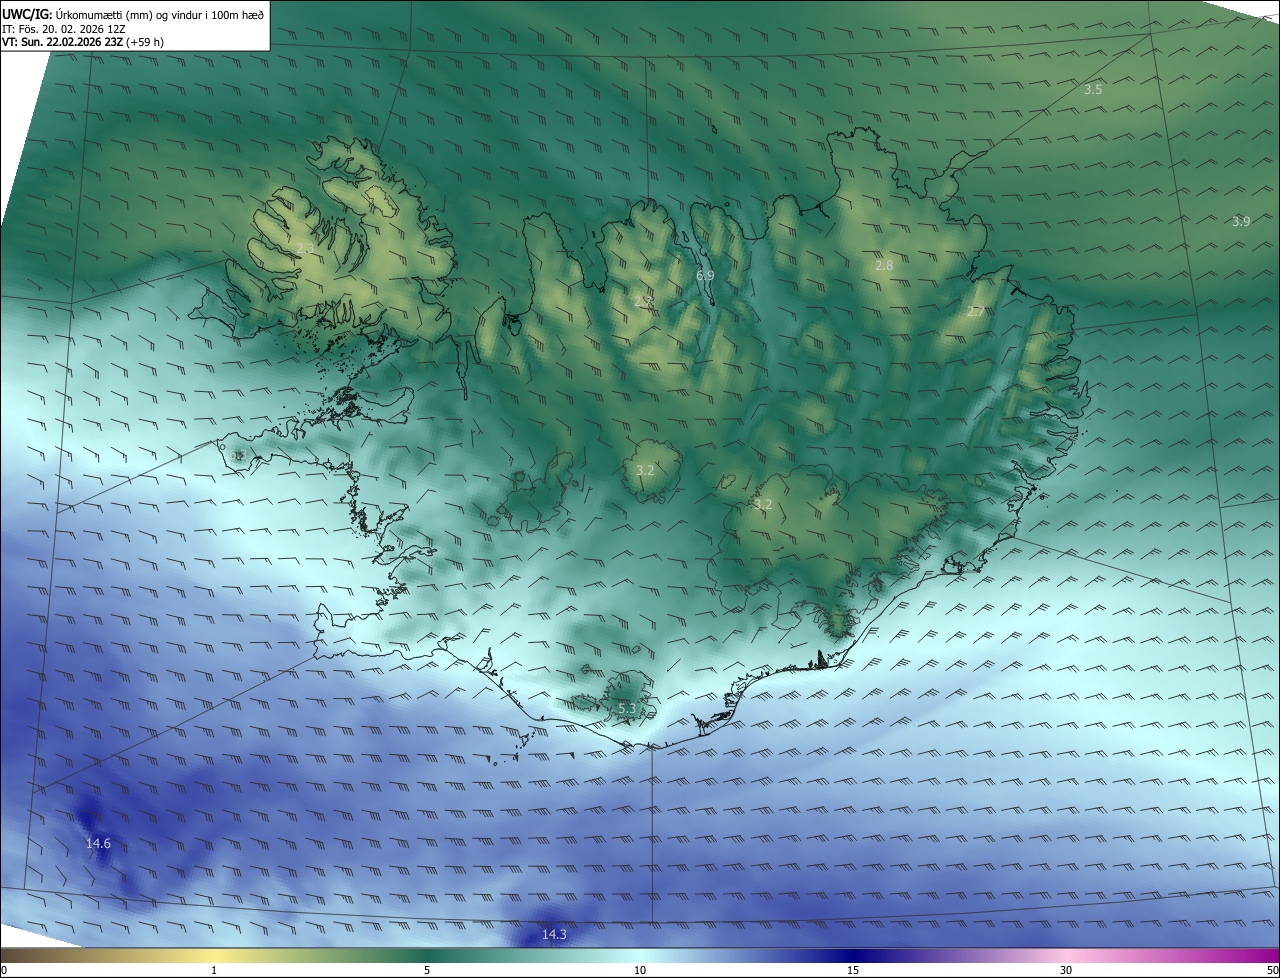Viewport: 1280px width, 978px height.
Task: Click the 14.3 precipitation value label
Action: coord(554,935)
